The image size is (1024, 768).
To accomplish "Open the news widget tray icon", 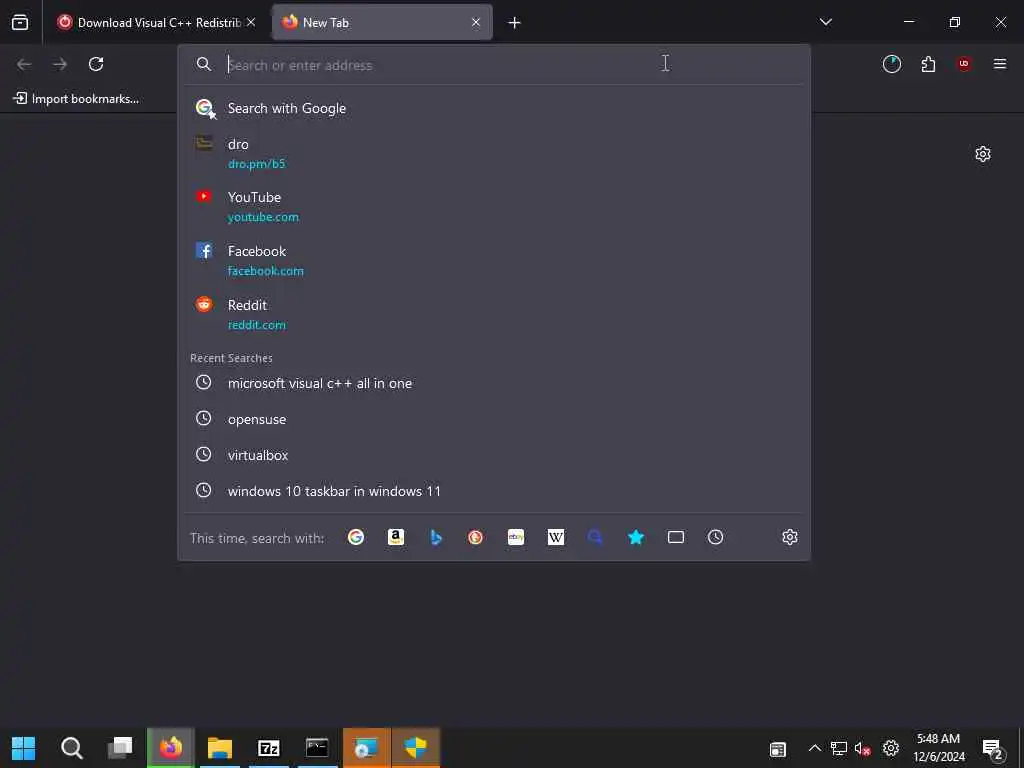I will point(777,749).
